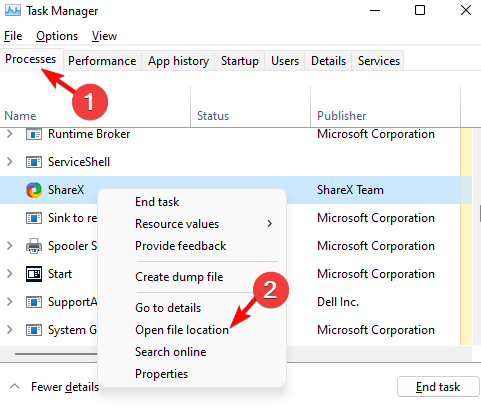
Task: Click the SupportAssist process icon
Action: (34, 302)
